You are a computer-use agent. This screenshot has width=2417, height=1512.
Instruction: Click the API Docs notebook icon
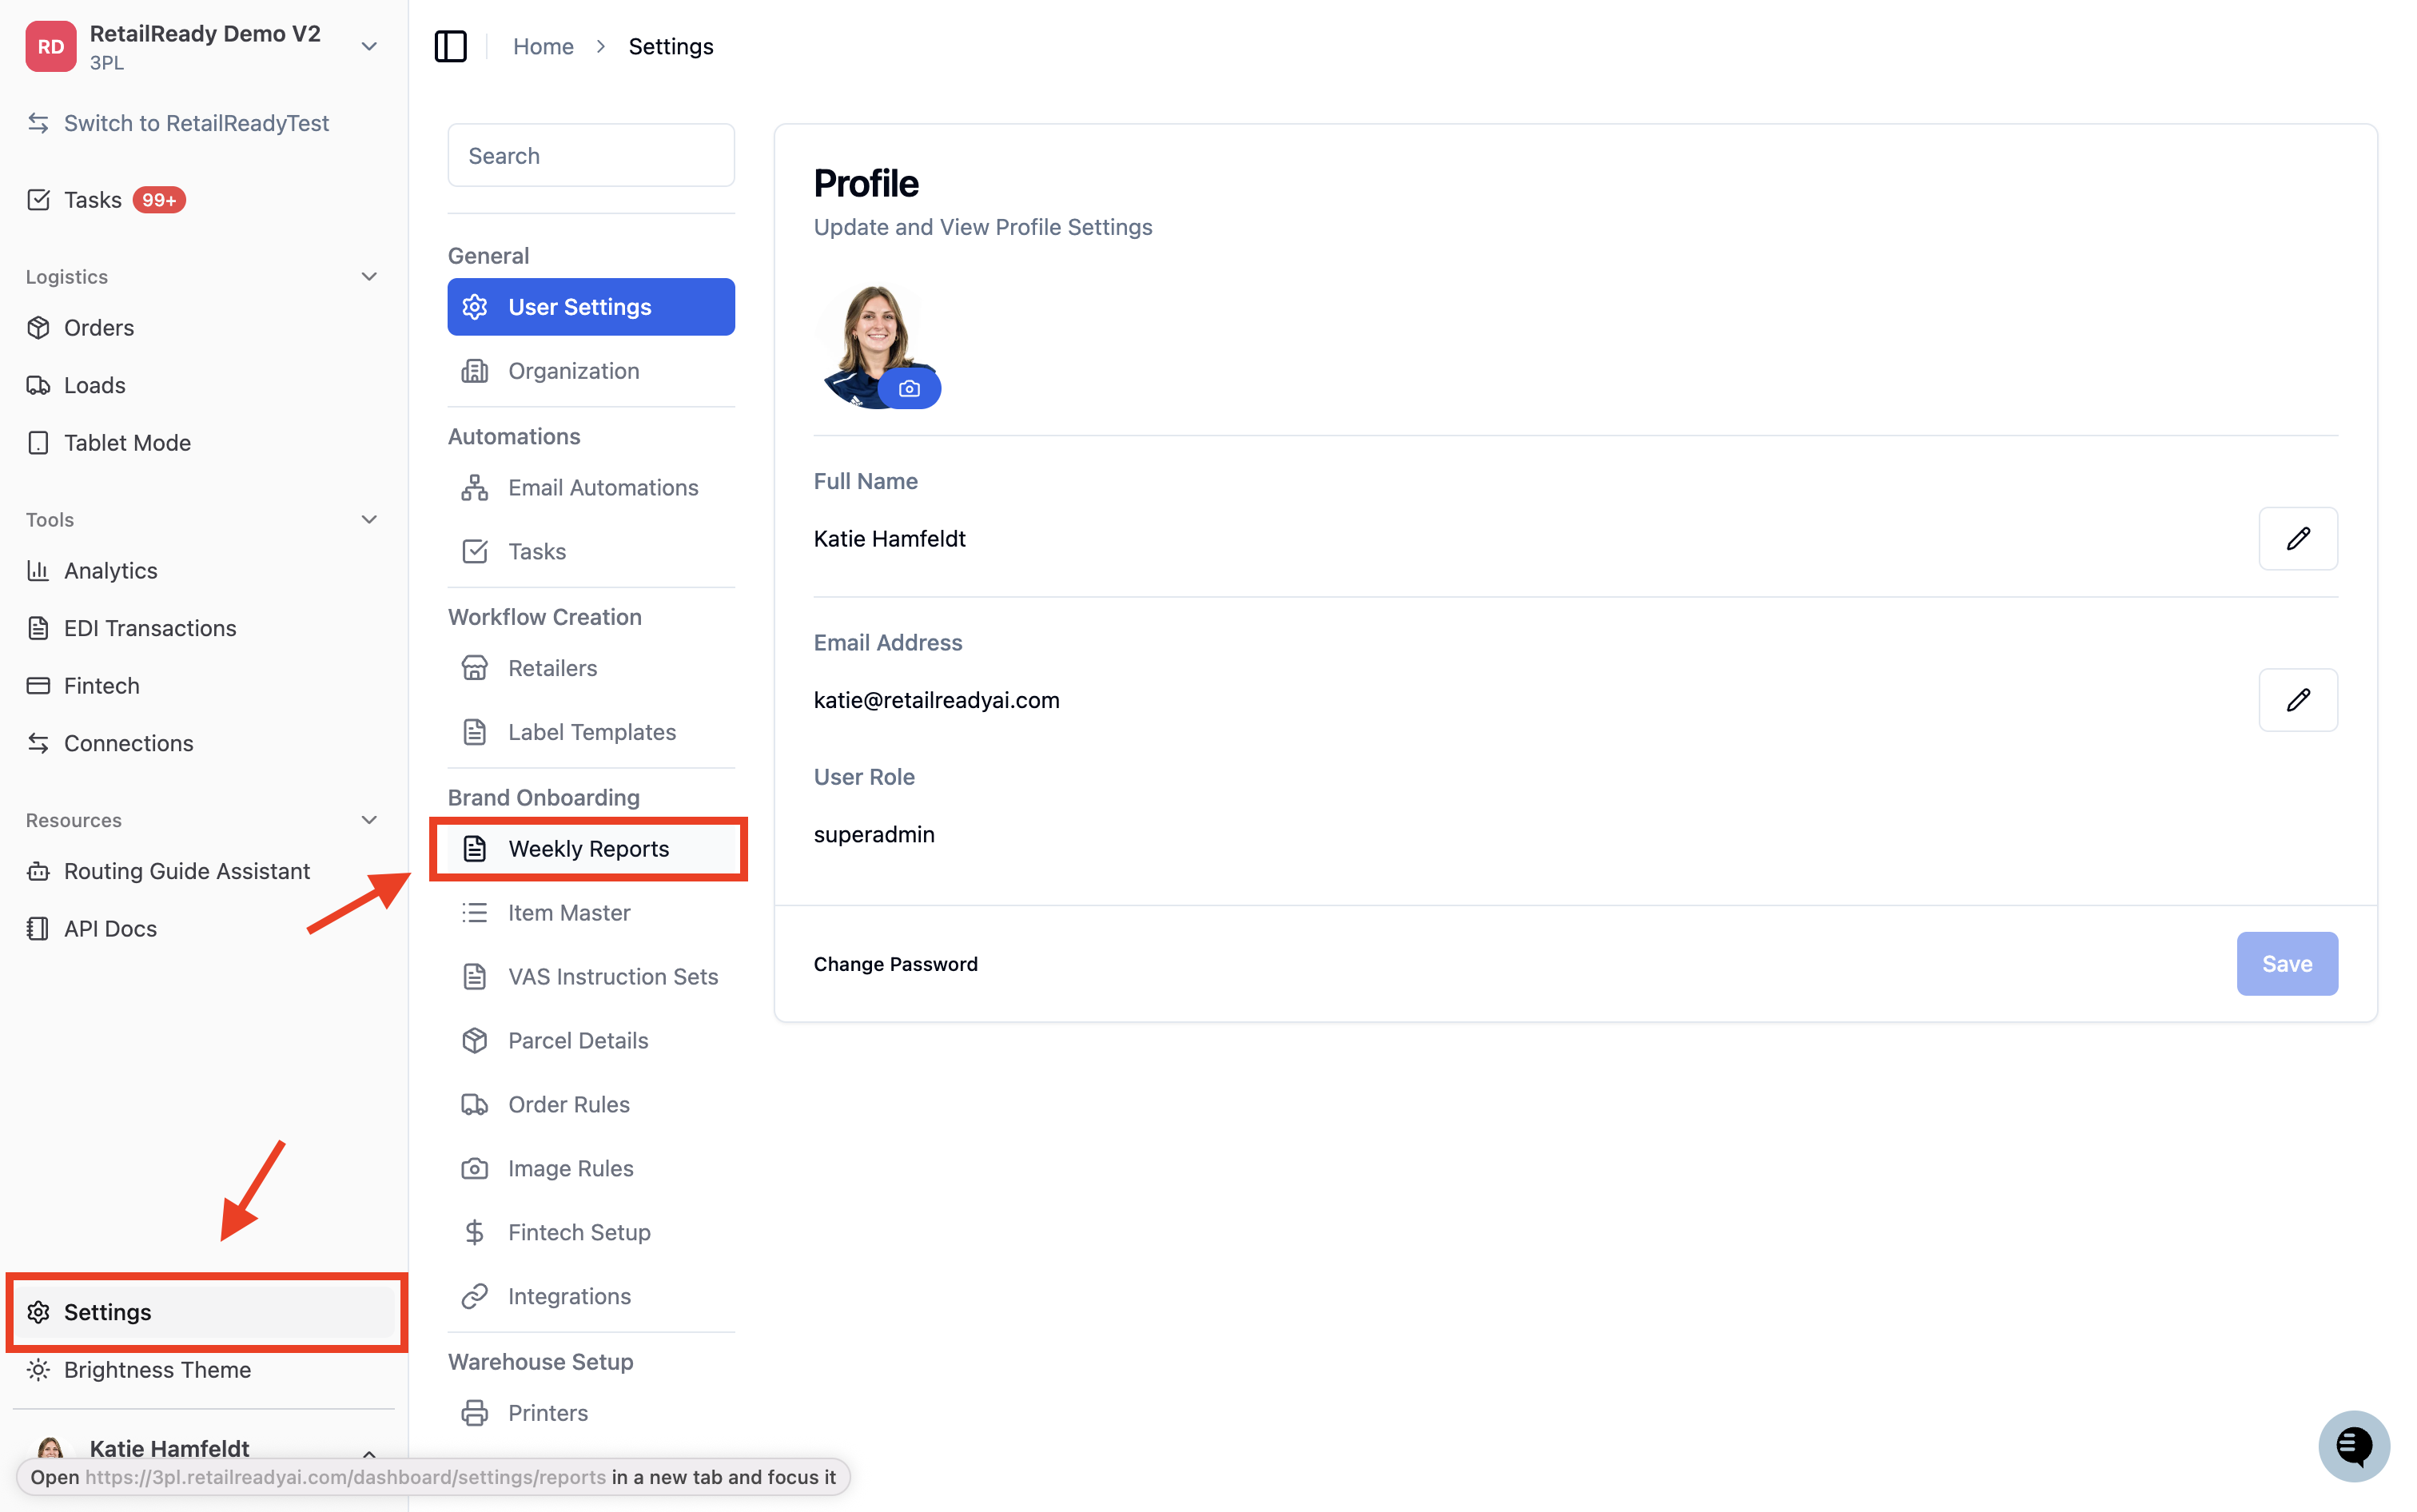pos(38,929)
